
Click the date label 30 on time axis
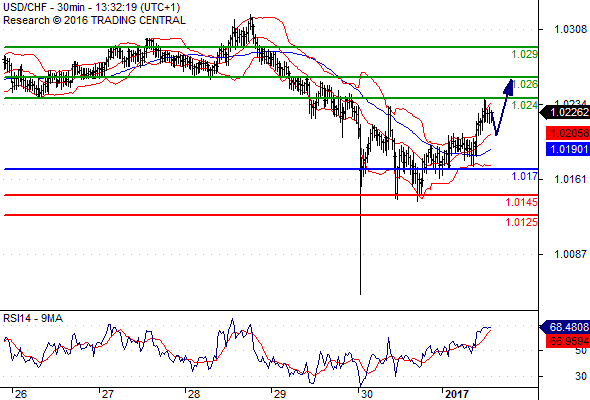[x=366, y=394]
